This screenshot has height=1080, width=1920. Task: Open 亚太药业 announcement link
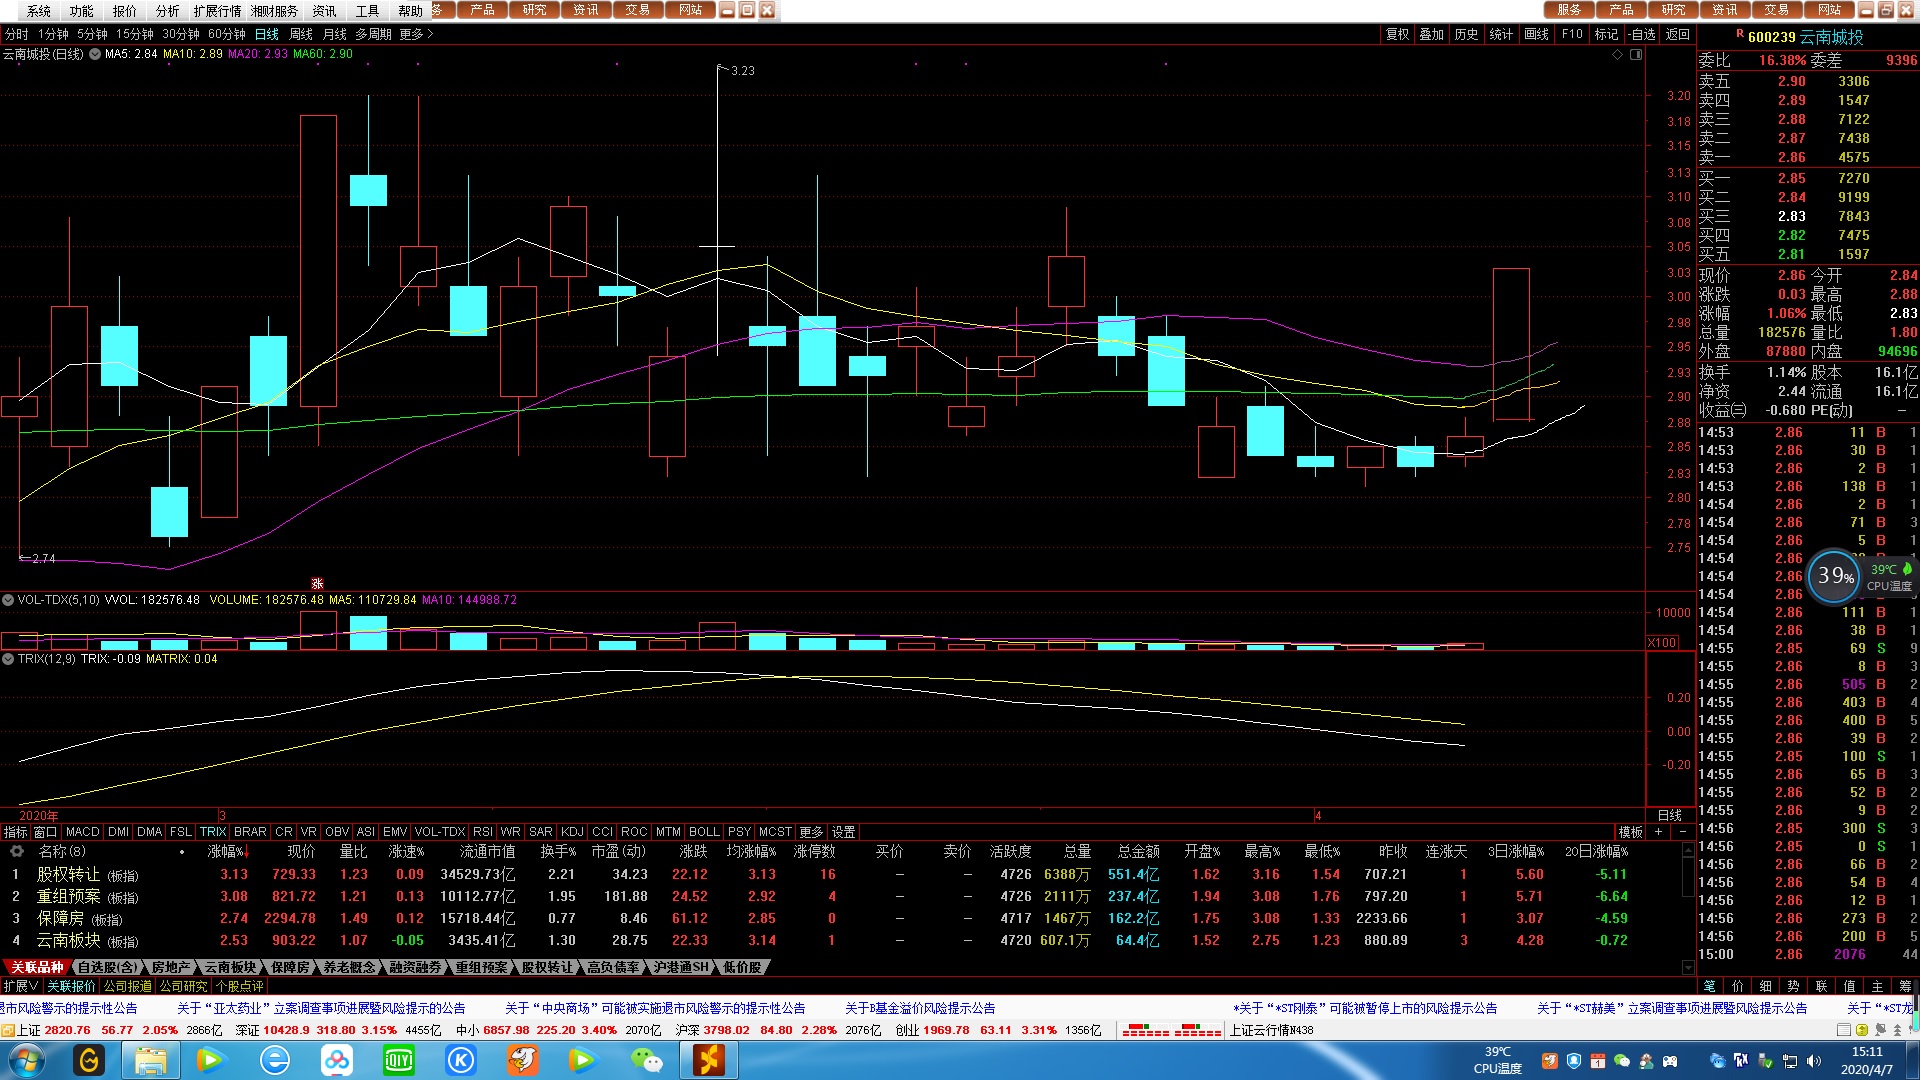[321, 1008]
